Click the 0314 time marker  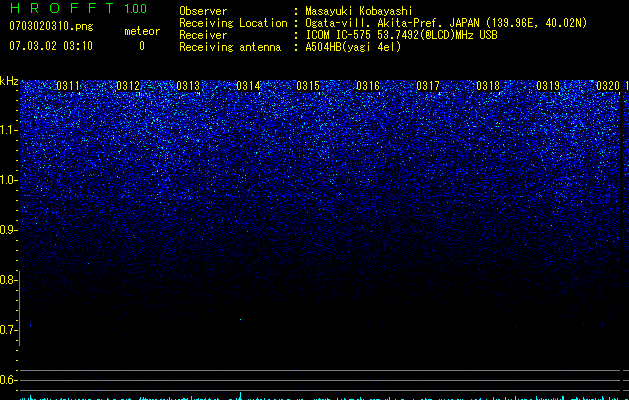(x=248, y=86)
